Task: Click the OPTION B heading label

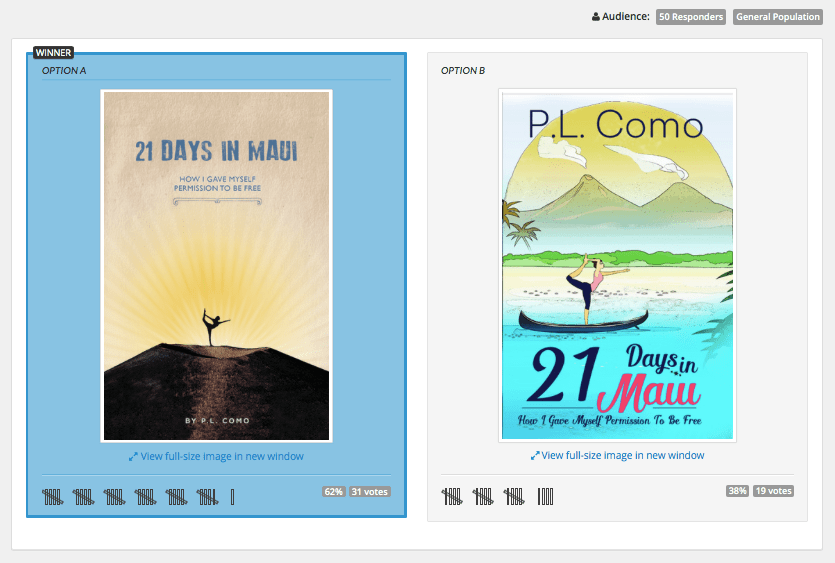Action: (x=463, y=71)
